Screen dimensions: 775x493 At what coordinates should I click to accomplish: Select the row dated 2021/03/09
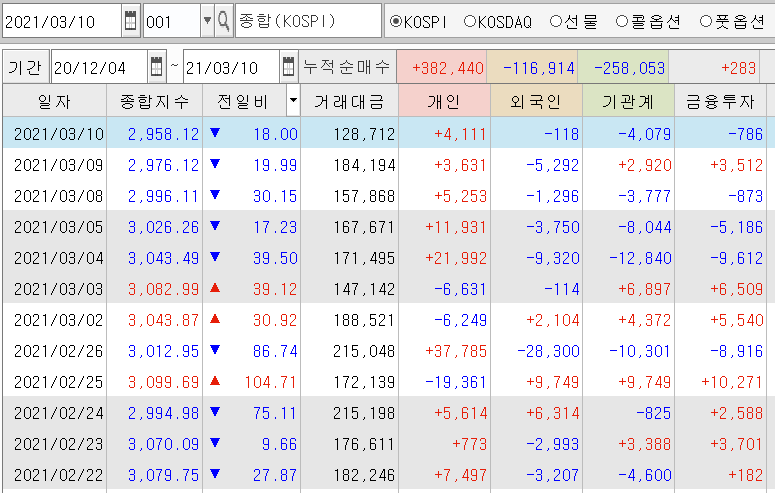(x=388, y=164)
